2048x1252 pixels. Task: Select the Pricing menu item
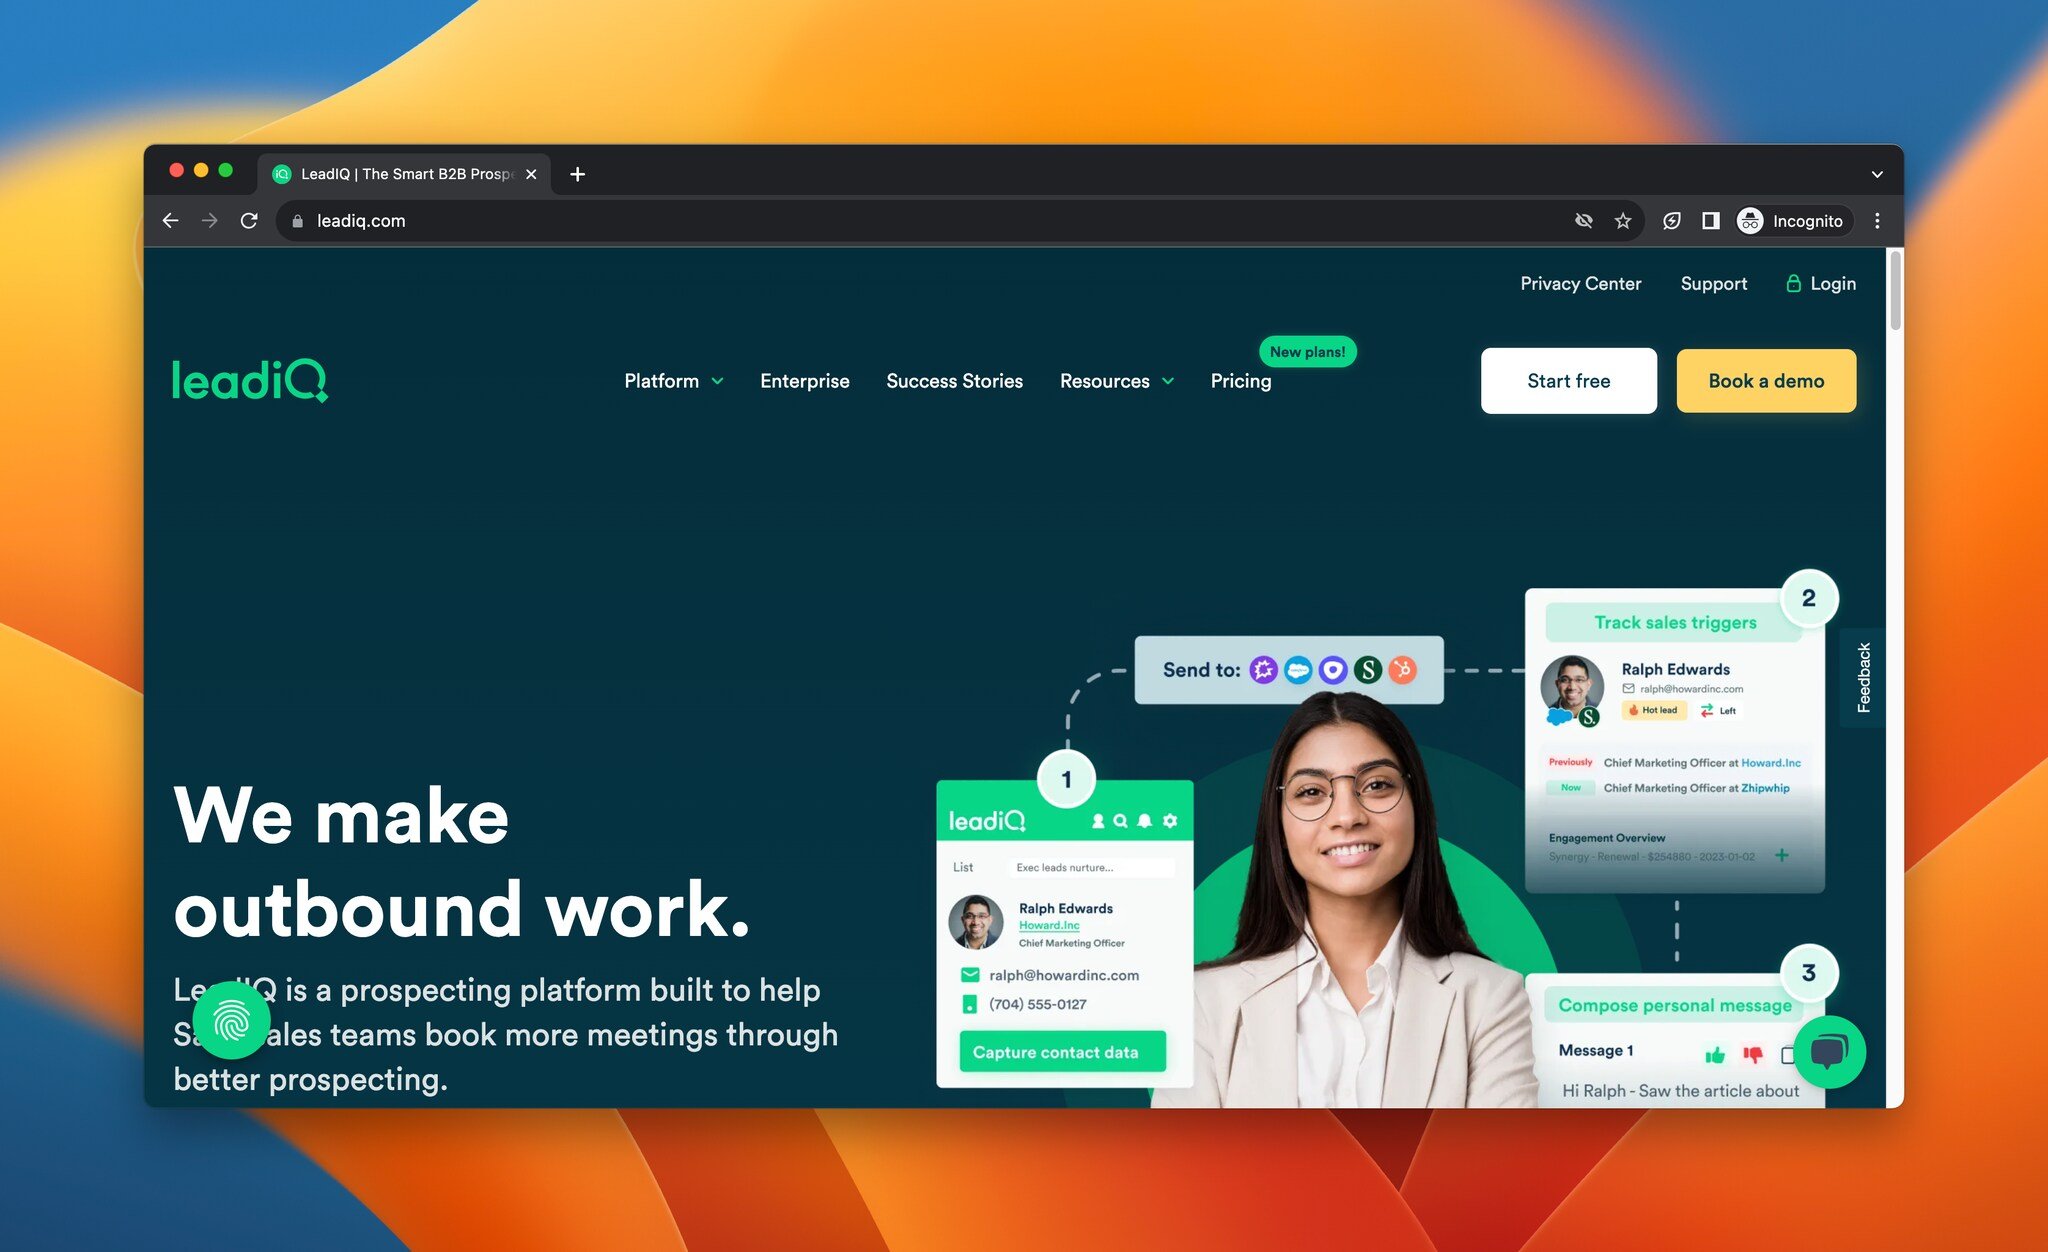(x=1241, y=379)
